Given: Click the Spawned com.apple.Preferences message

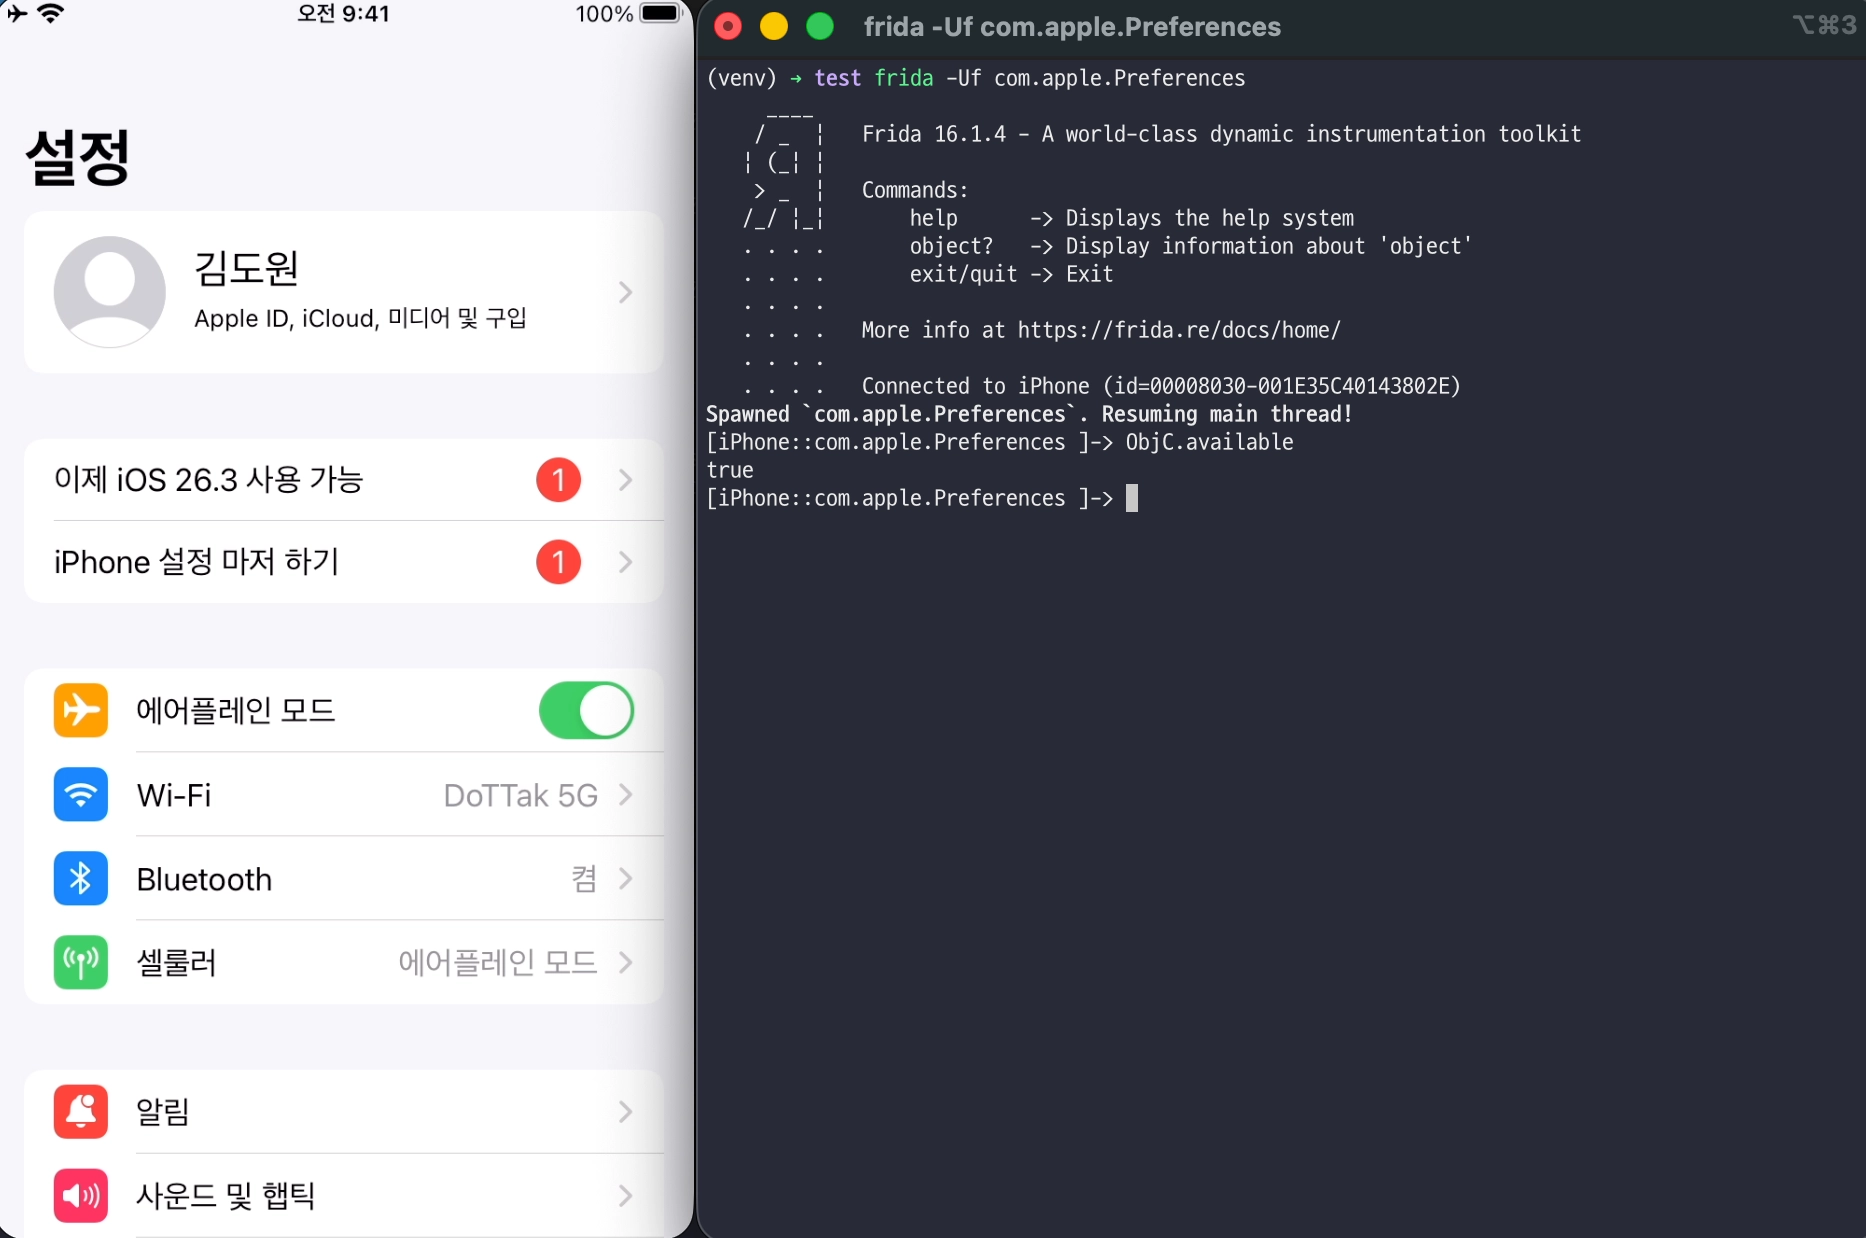Looking at the screenshot, I should click(x=1029, y=414).
